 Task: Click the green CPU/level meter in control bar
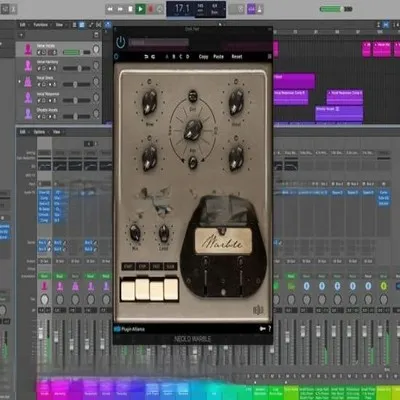pyautogui.click(x=331, y=9)
